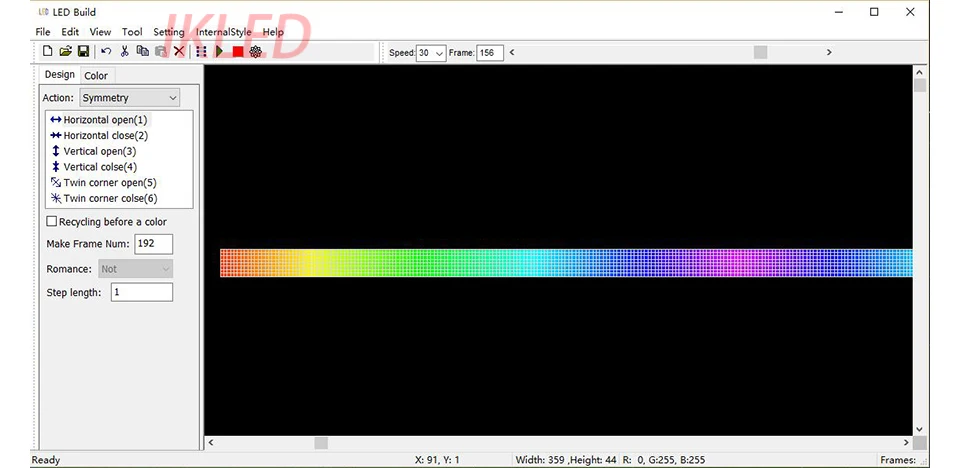Click the dotted grid layout icon

201,52
